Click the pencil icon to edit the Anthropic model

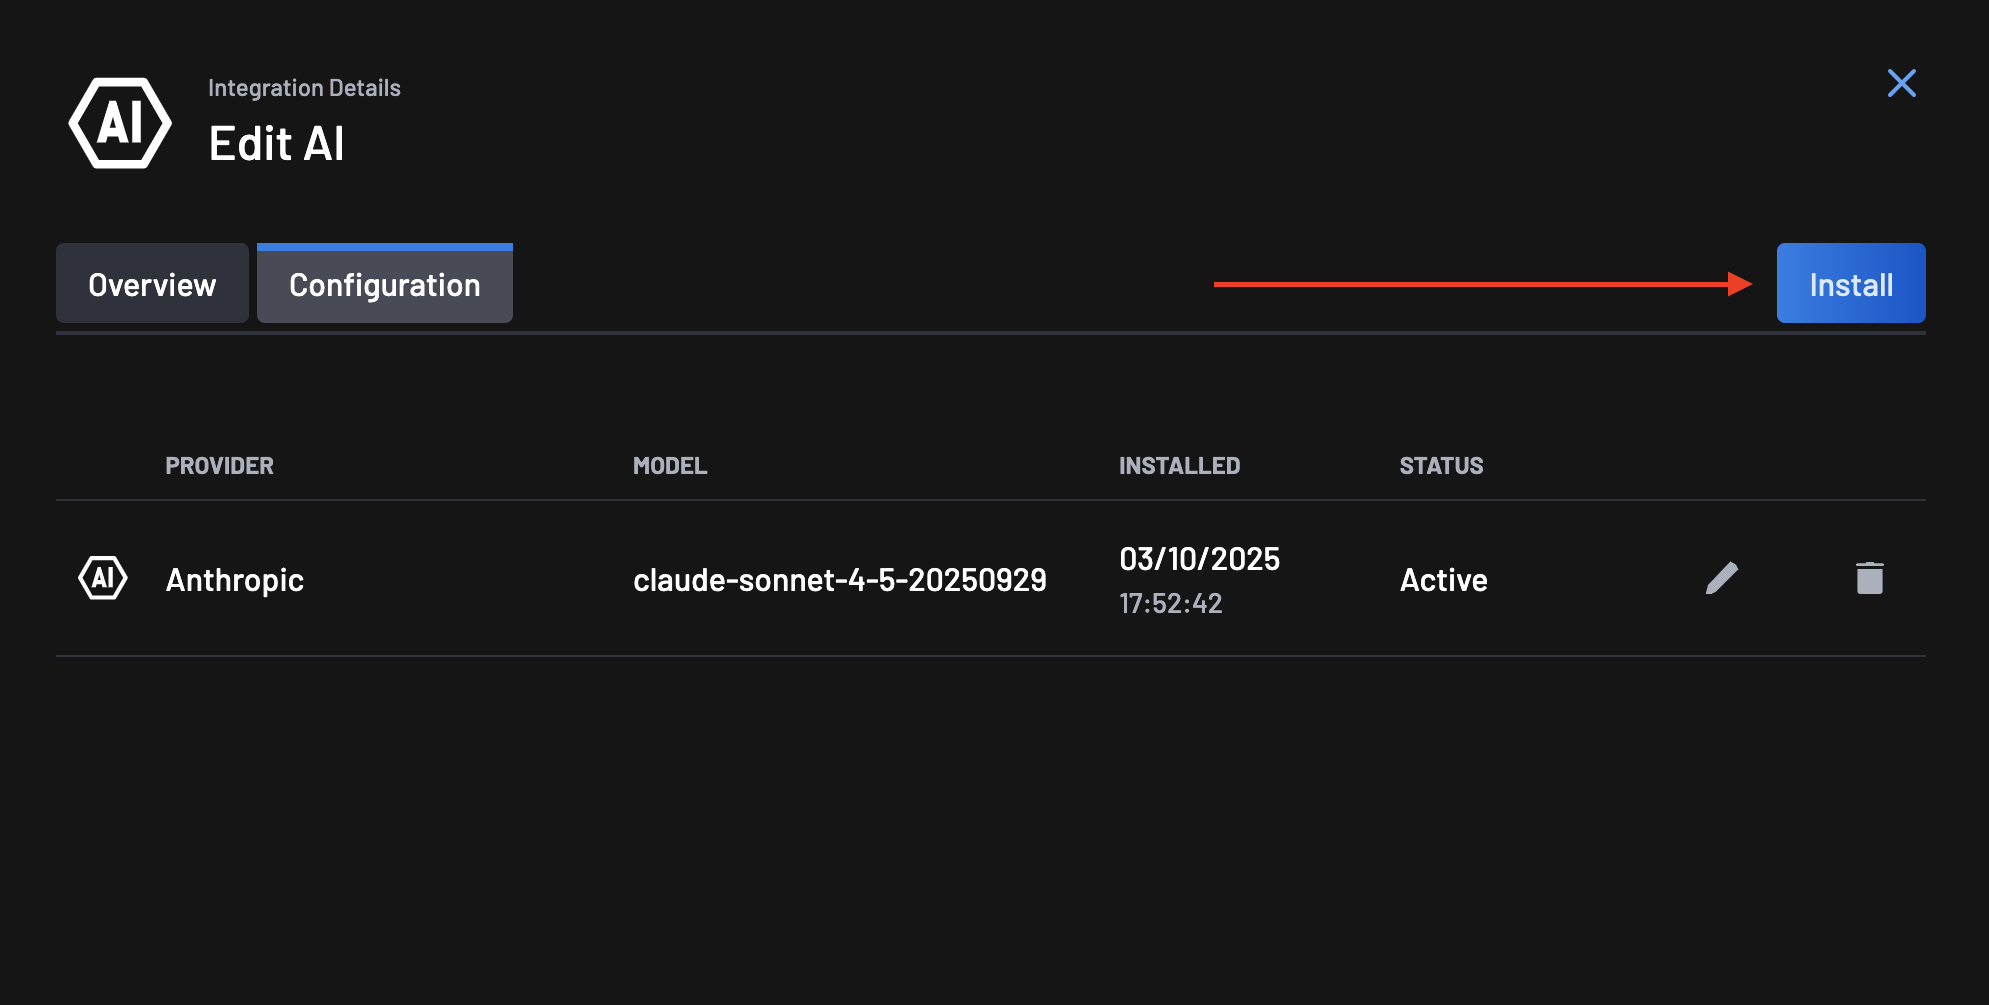(x=1722, y=578)
